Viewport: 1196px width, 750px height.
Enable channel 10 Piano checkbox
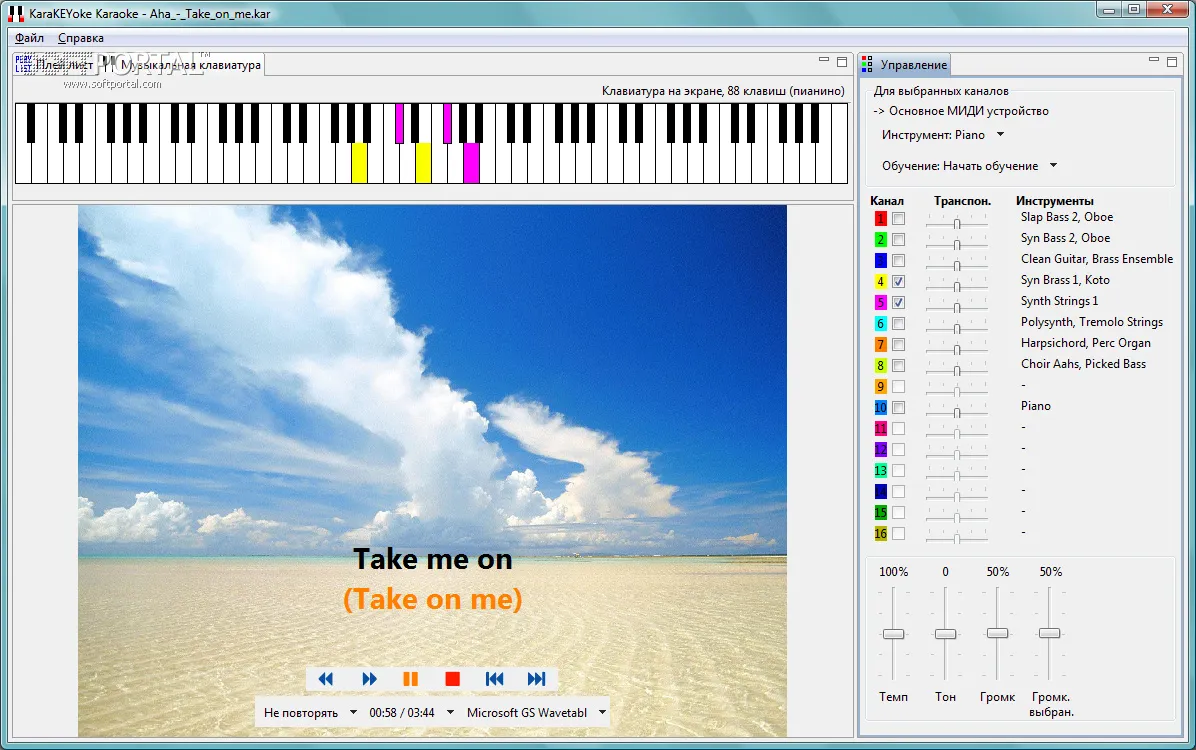point(899,407)
